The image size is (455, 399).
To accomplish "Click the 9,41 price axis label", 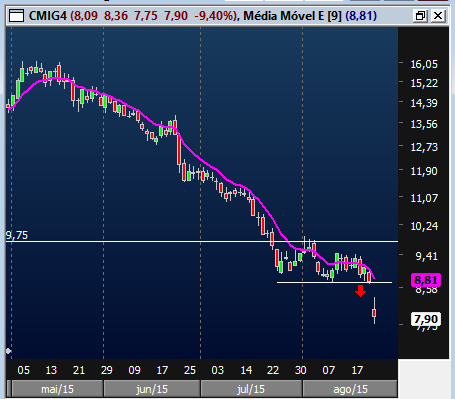I will click(x=426, y=256).
